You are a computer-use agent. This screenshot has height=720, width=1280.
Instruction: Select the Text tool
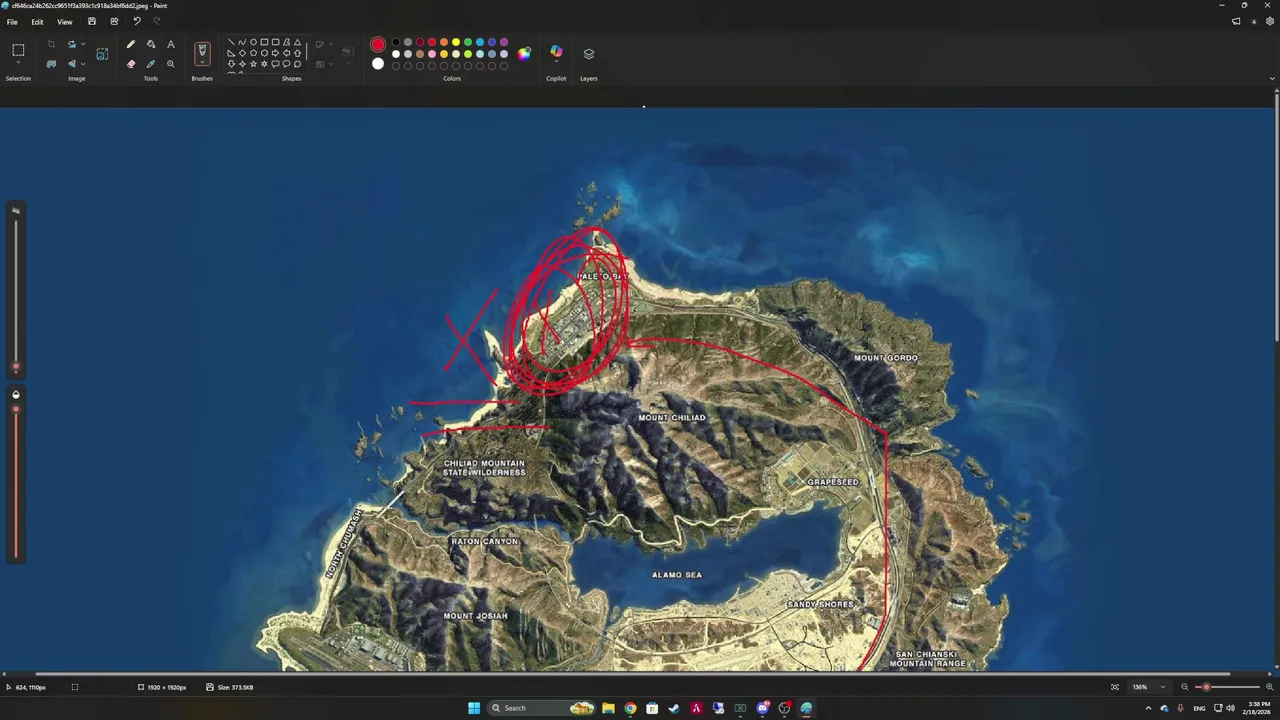pyautogui.click(x=171, y=44)
